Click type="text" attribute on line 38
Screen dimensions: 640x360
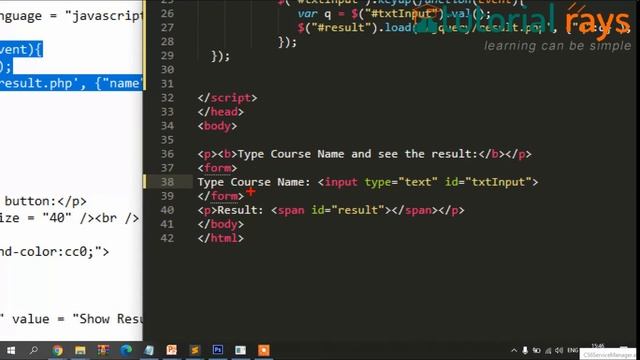tap(401, 182)
